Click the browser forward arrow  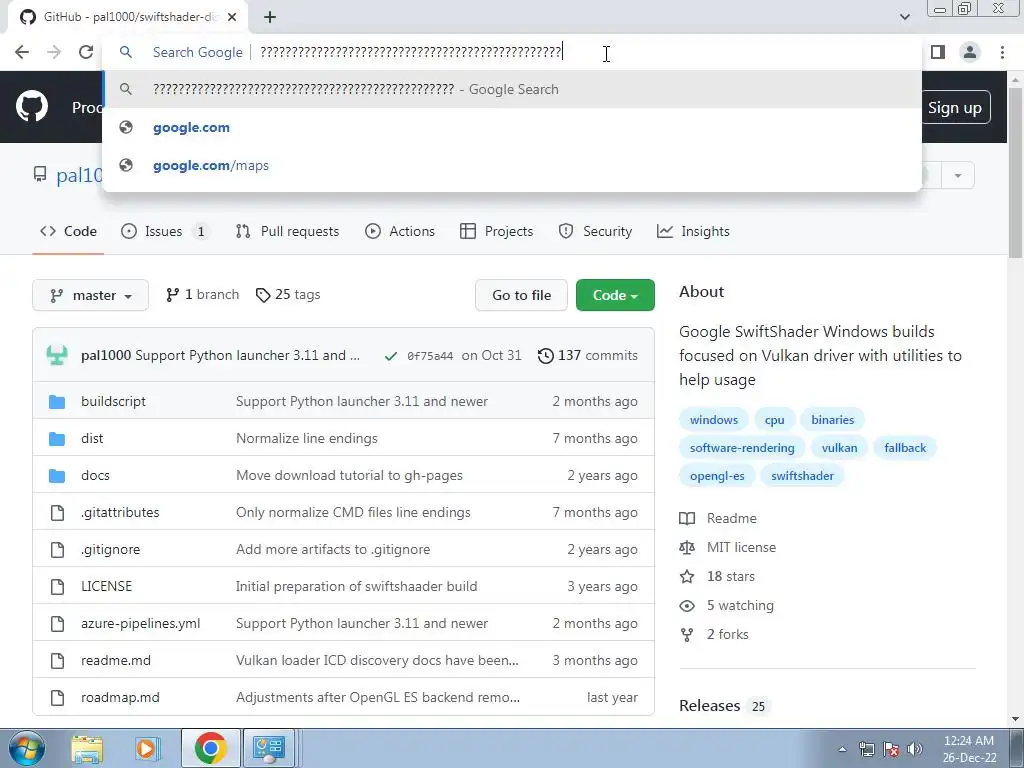point(54,52)
